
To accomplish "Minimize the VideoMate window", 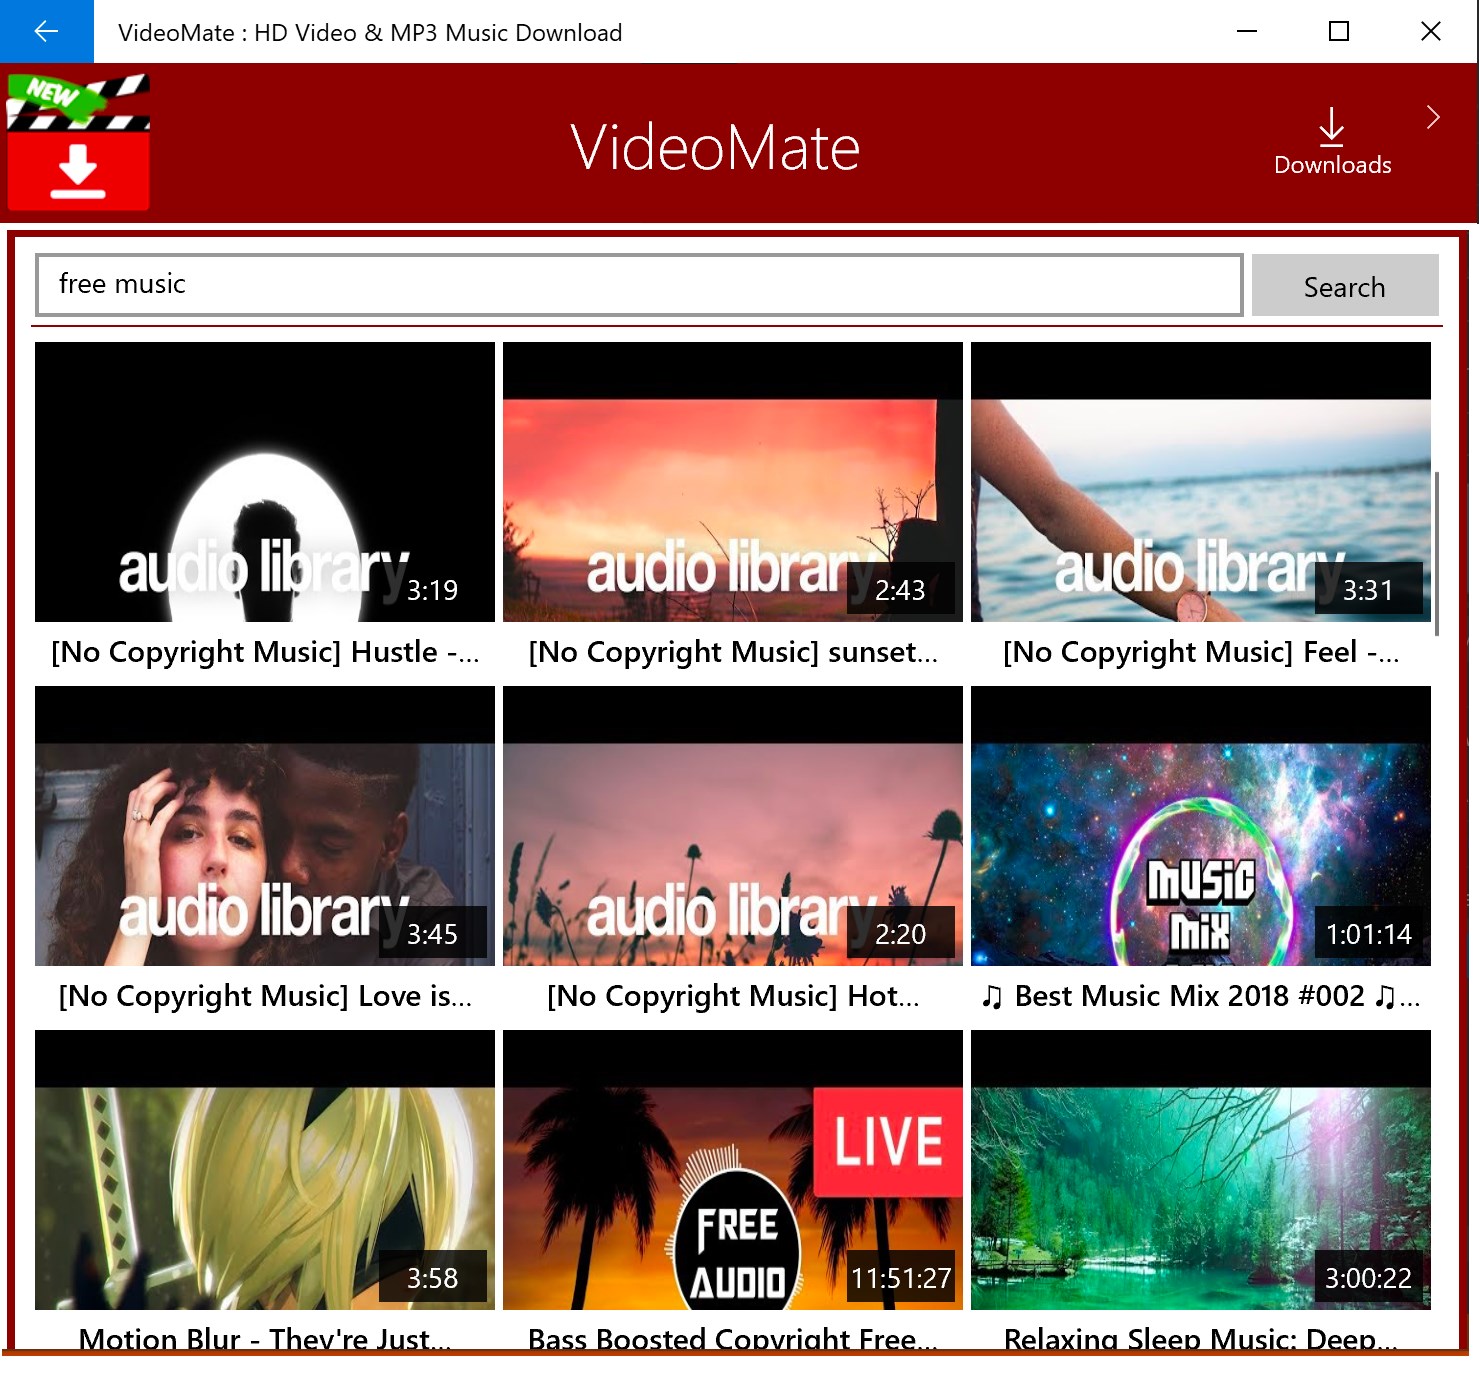I will (1247, 31).
